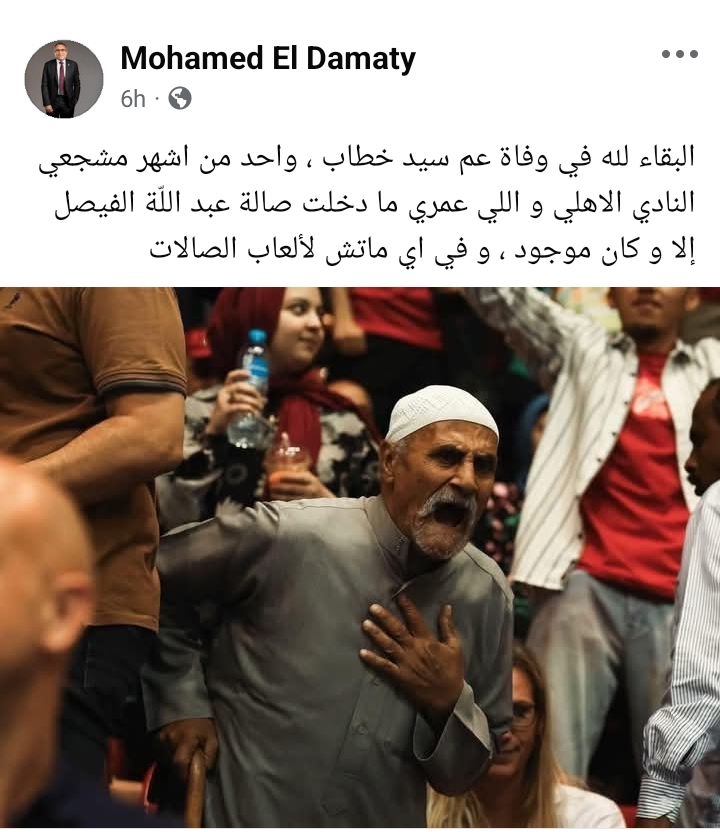Viewport: 720px width, 832px height.
Task: Click the white prayer cap in photo
Action: click(441, 414)
